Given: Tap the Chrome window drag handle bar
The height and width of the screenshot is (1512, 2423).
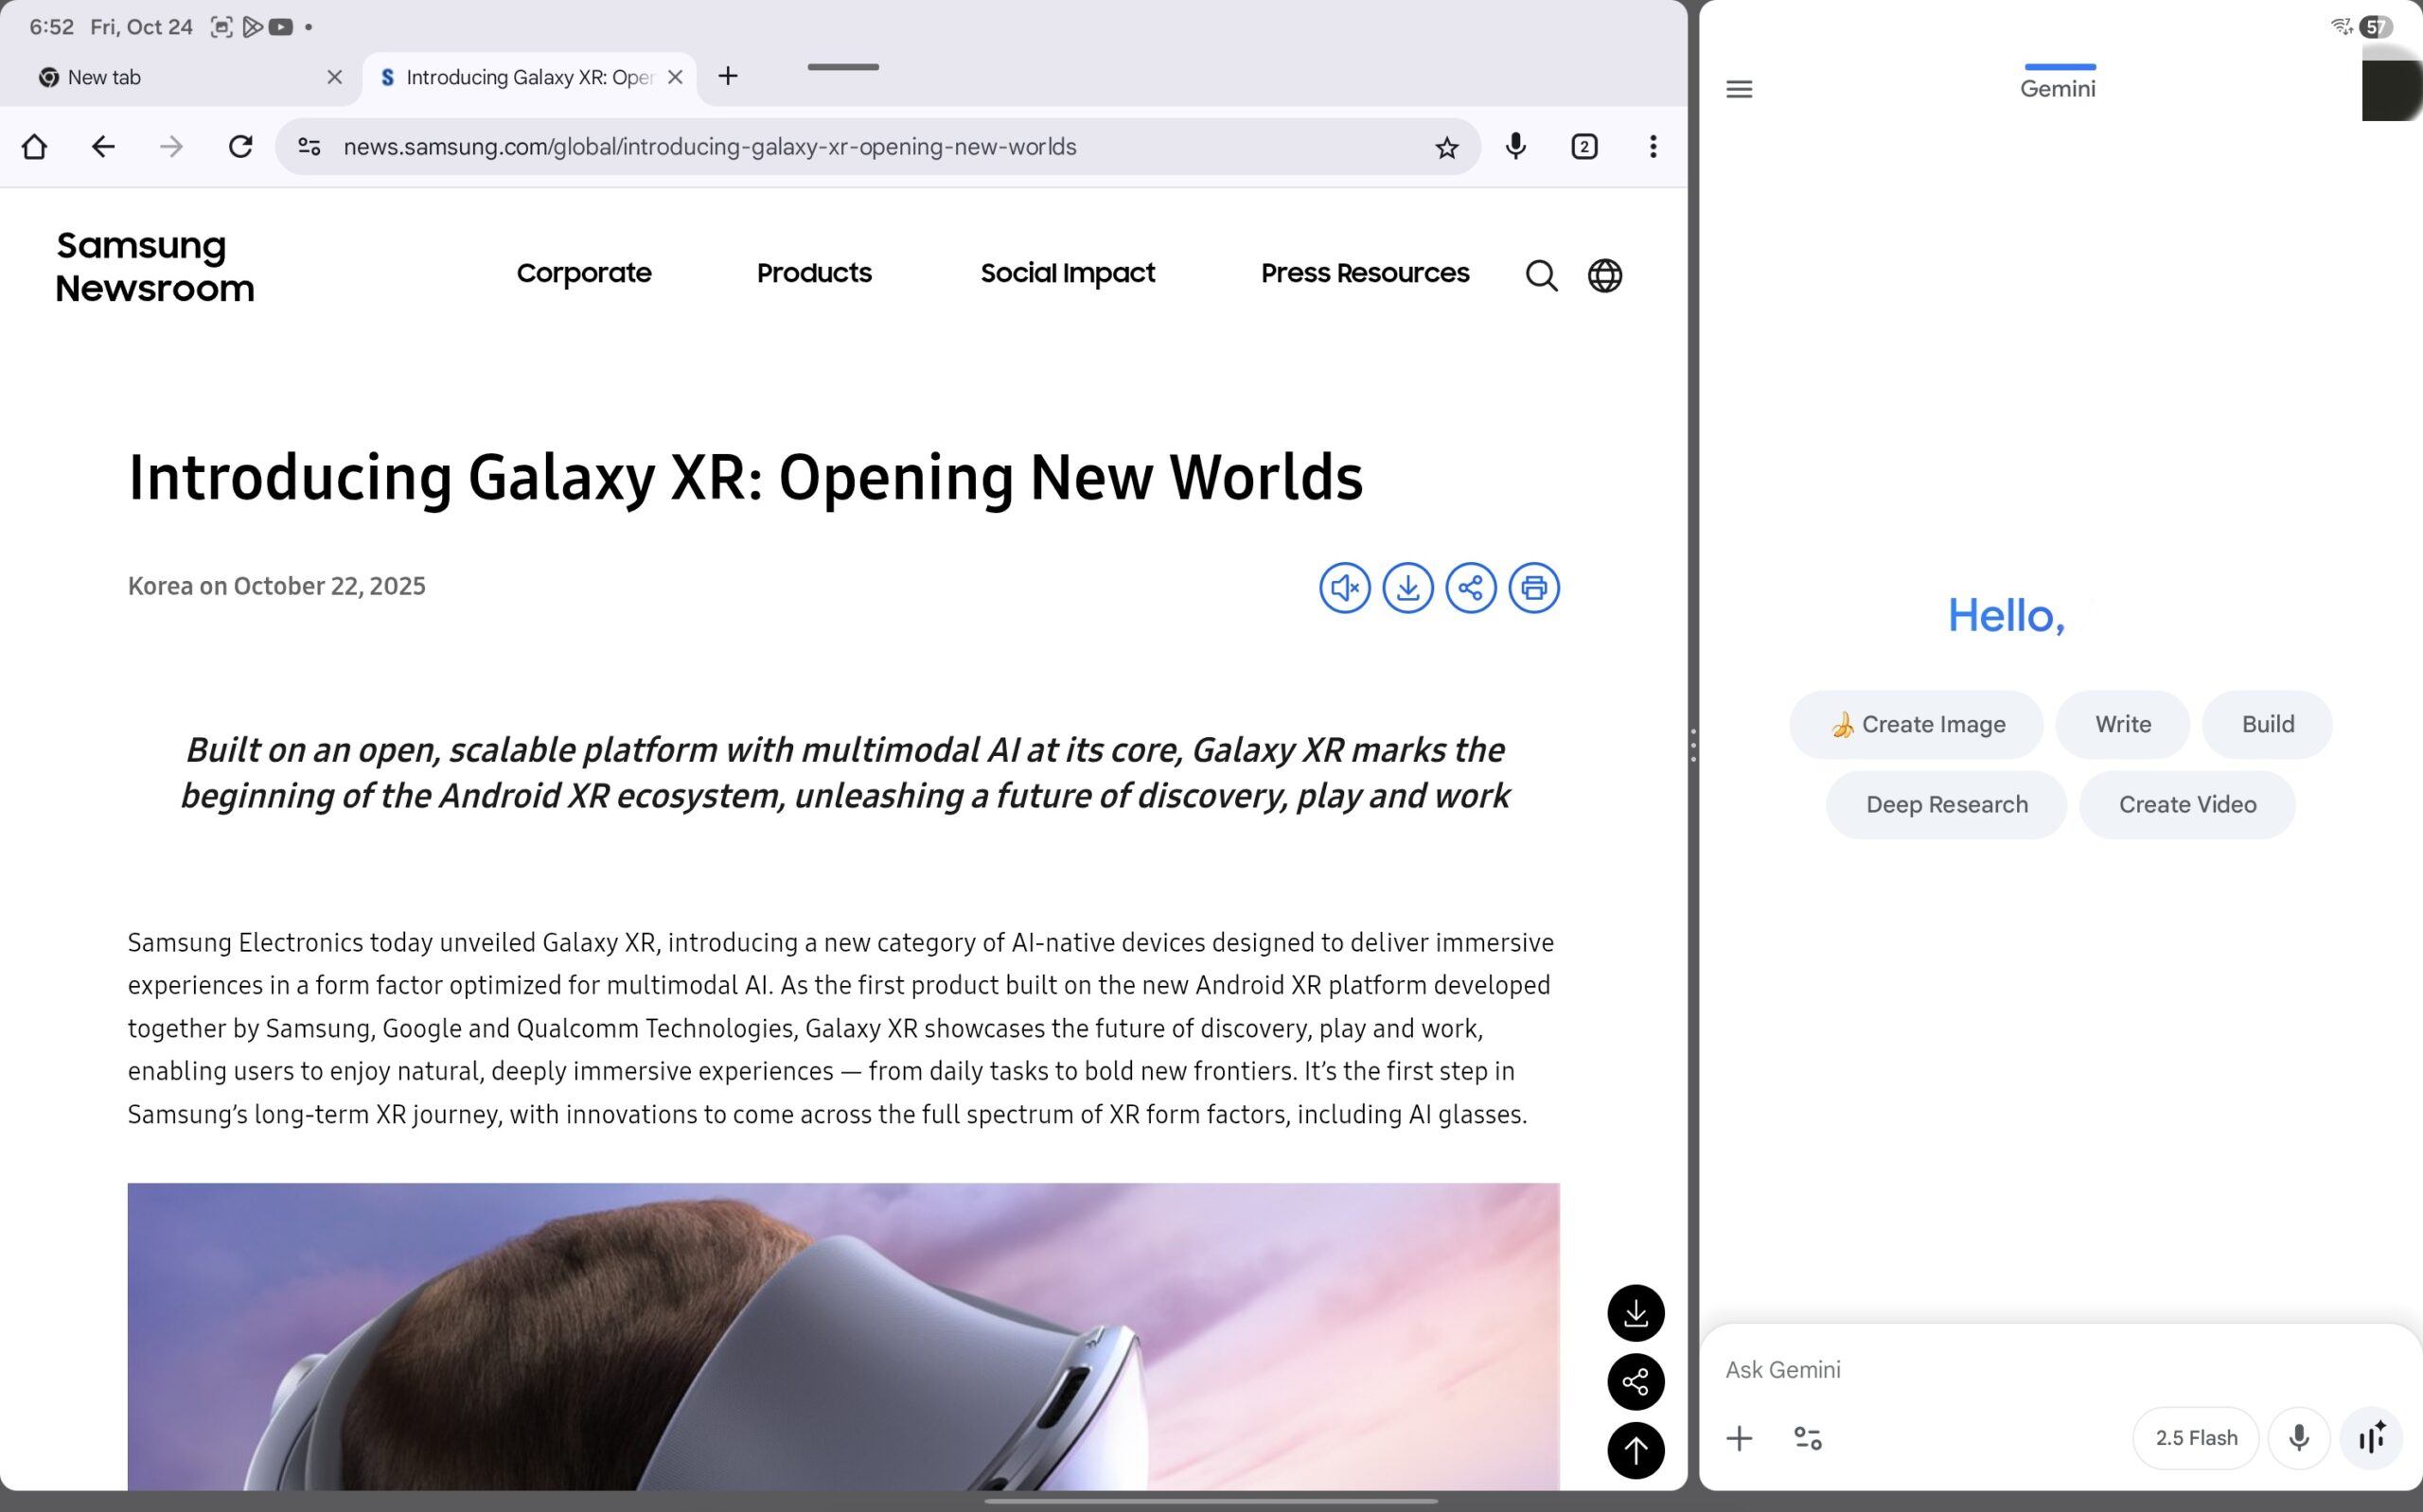Looking at the screenshot, I should (x=843, y=67).
